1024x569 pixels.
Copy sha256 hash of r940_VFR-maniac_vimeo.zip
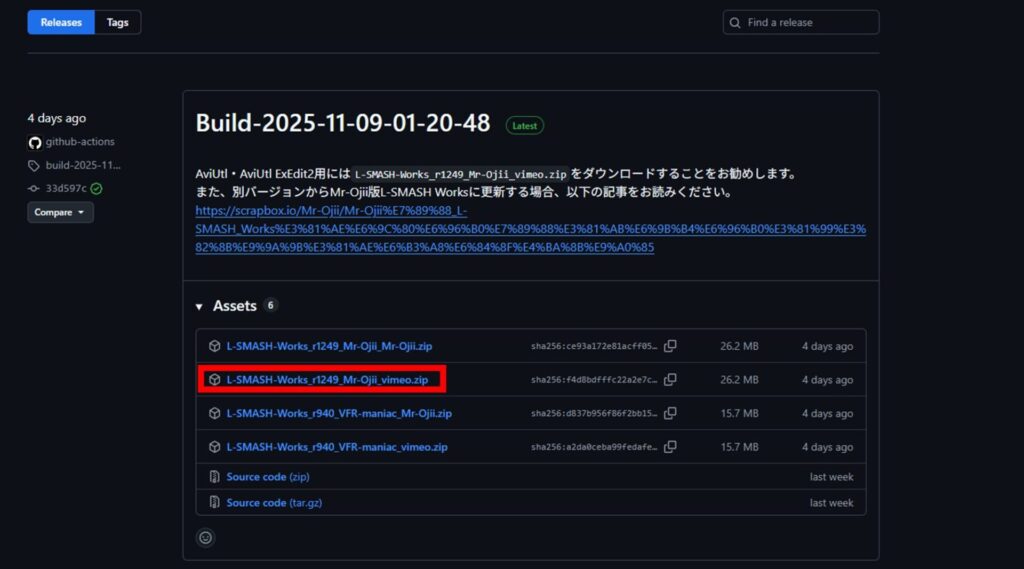click(670, 447)
